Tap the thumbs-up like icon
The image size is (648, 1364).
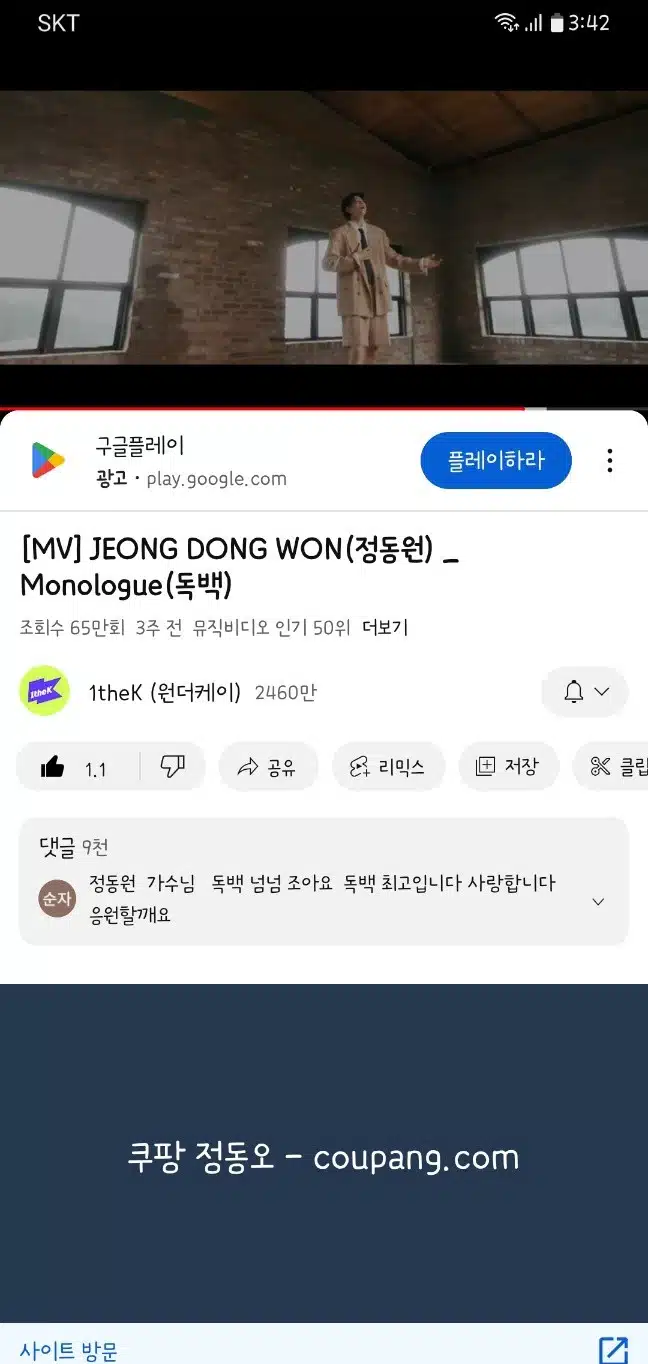(x=53, y=767)
